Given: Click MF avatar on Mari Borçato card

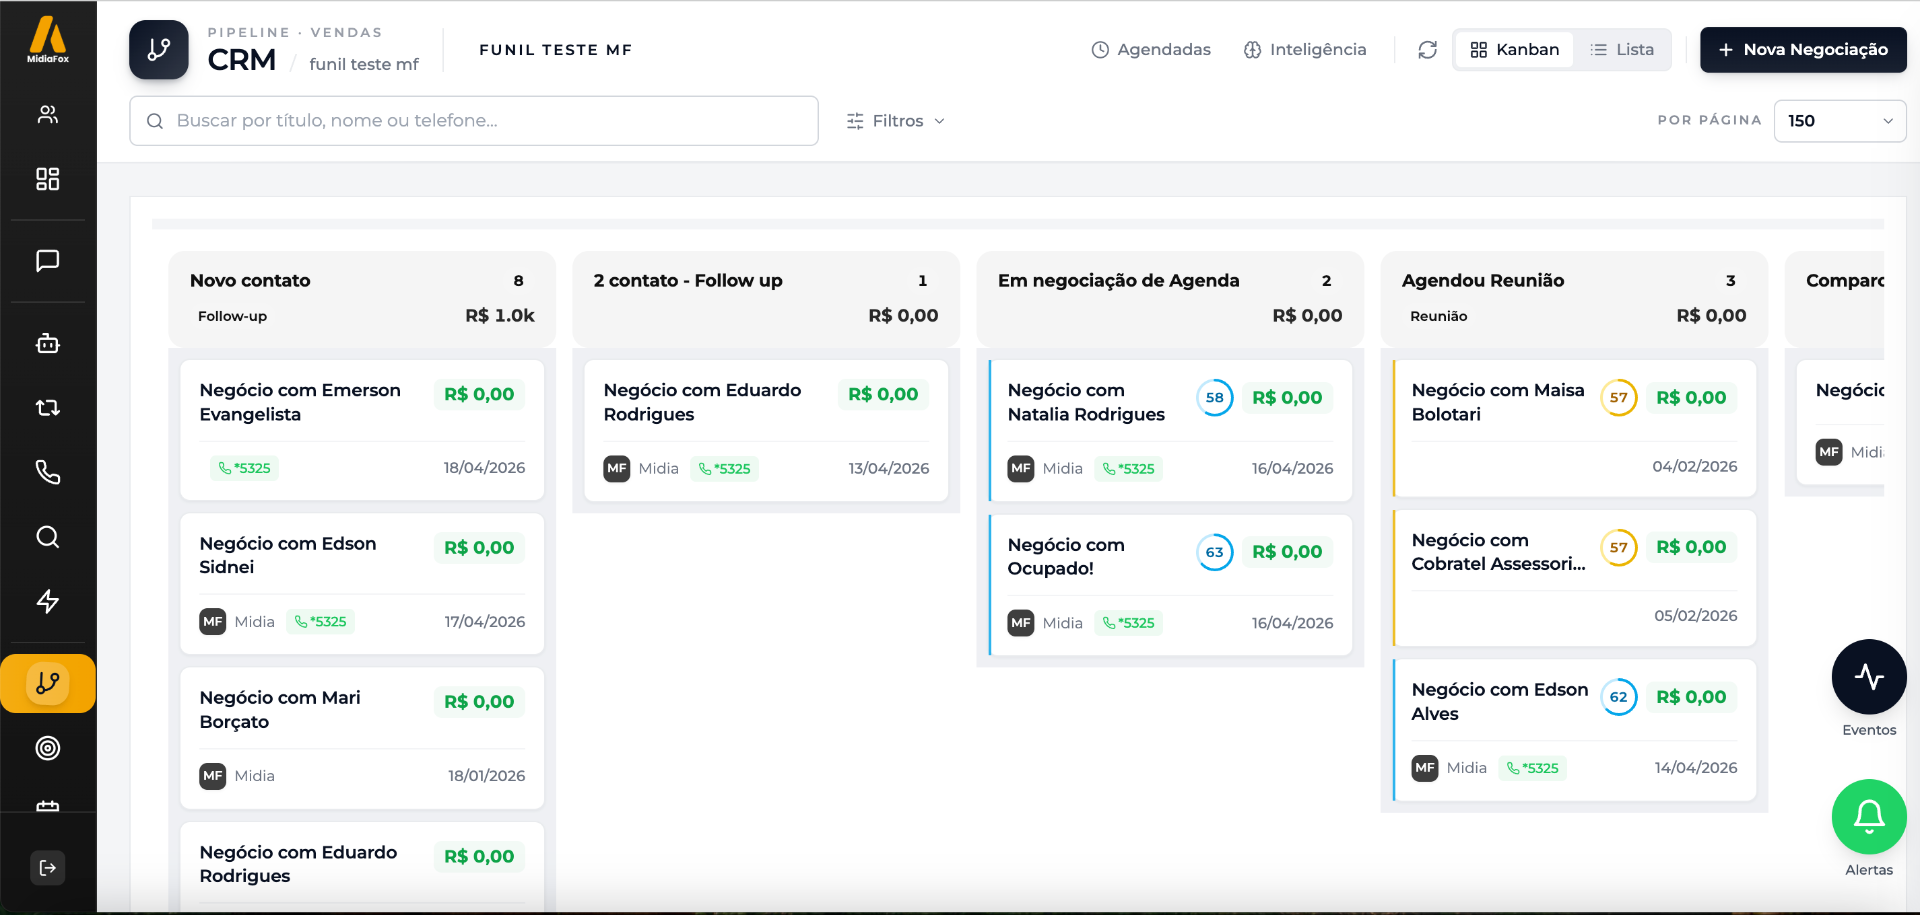Looking at the screenshot, I should pos(213,776).
